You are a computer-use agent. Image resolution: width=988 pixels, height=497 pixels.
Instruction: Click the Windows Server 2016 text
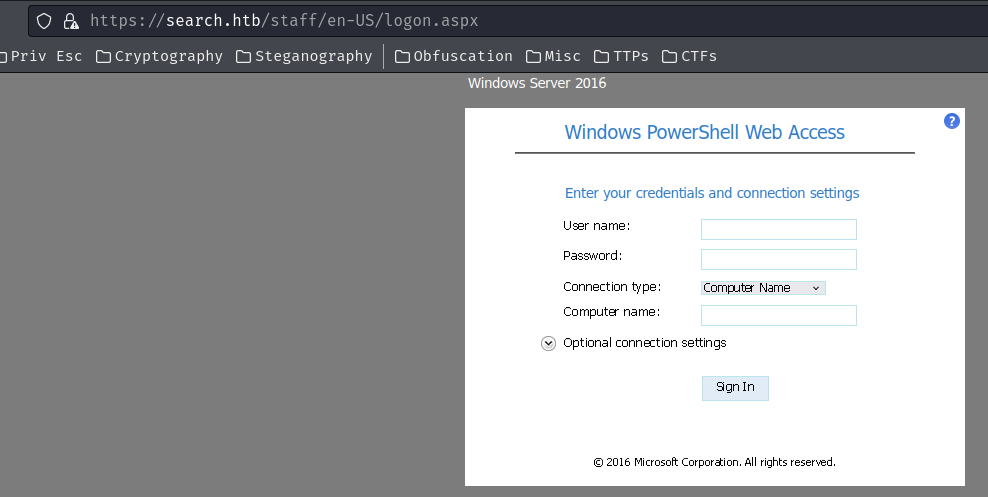[x=537, y=83]
